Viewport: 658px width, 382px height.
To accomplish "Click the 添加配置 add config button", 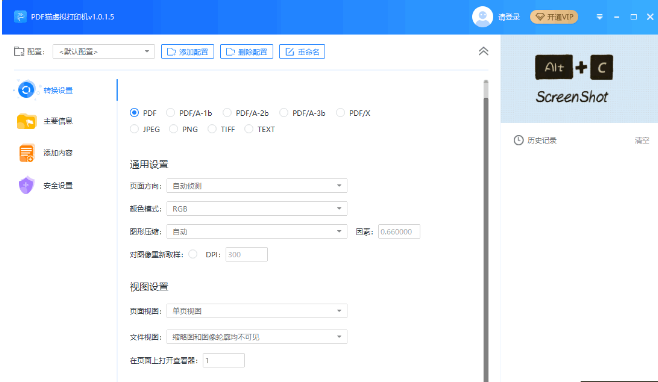I will coord(188,52).
